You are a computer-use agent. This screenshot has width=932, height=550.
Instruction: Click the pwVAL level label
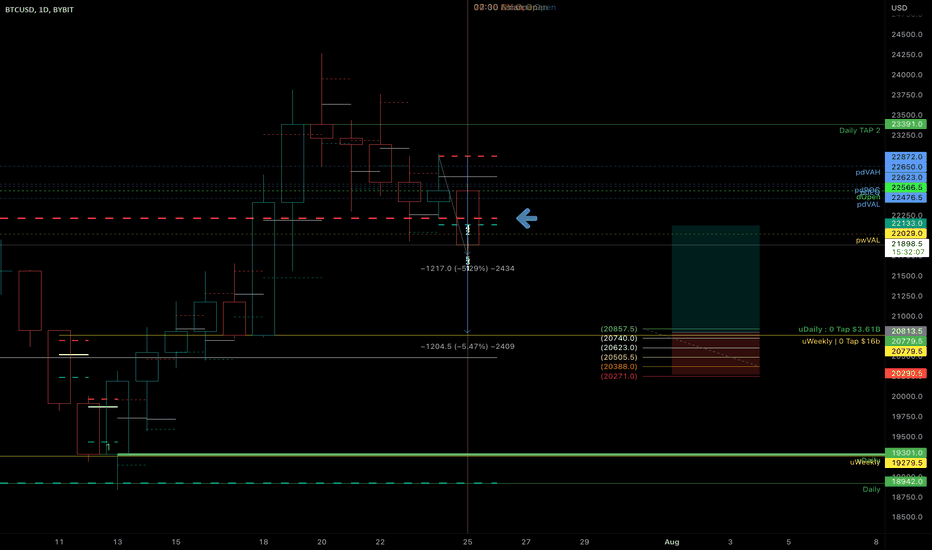click(x=868, y=240)
